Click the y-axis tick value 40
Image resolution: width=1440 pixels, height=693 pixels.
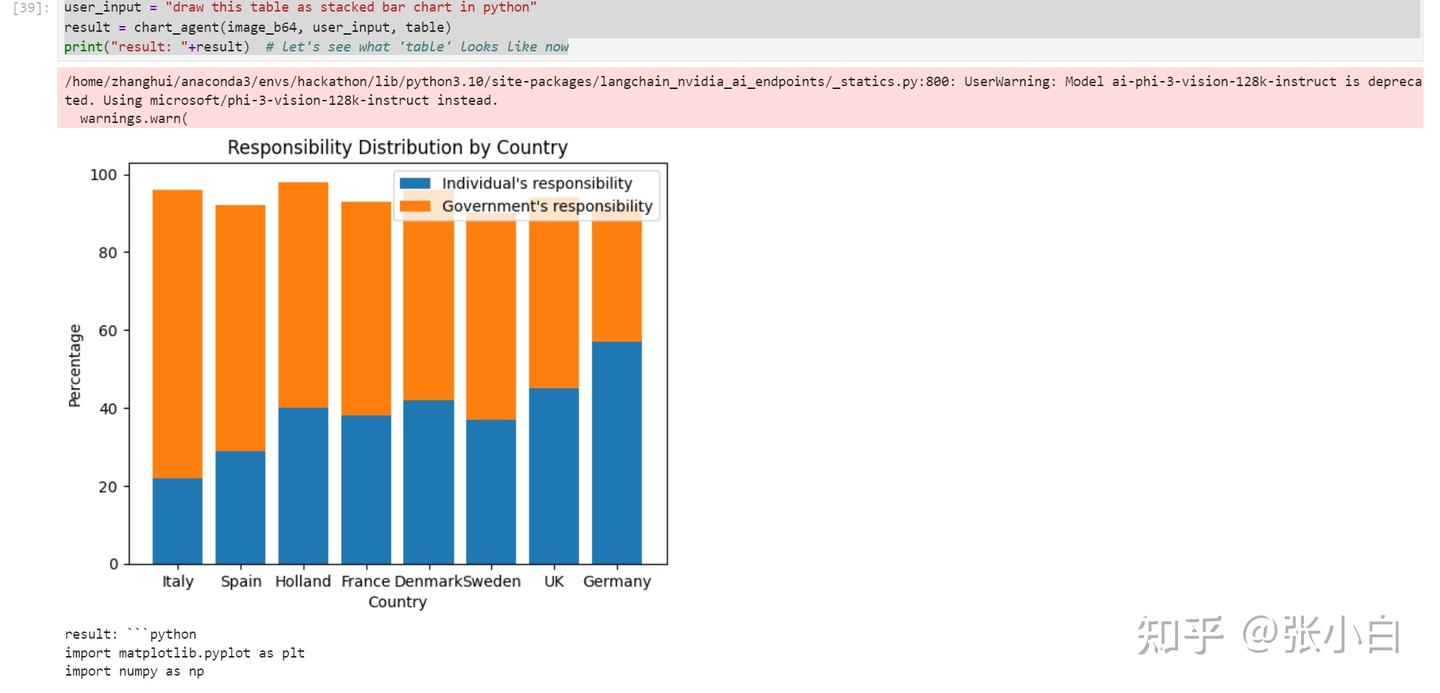point(108,409)
